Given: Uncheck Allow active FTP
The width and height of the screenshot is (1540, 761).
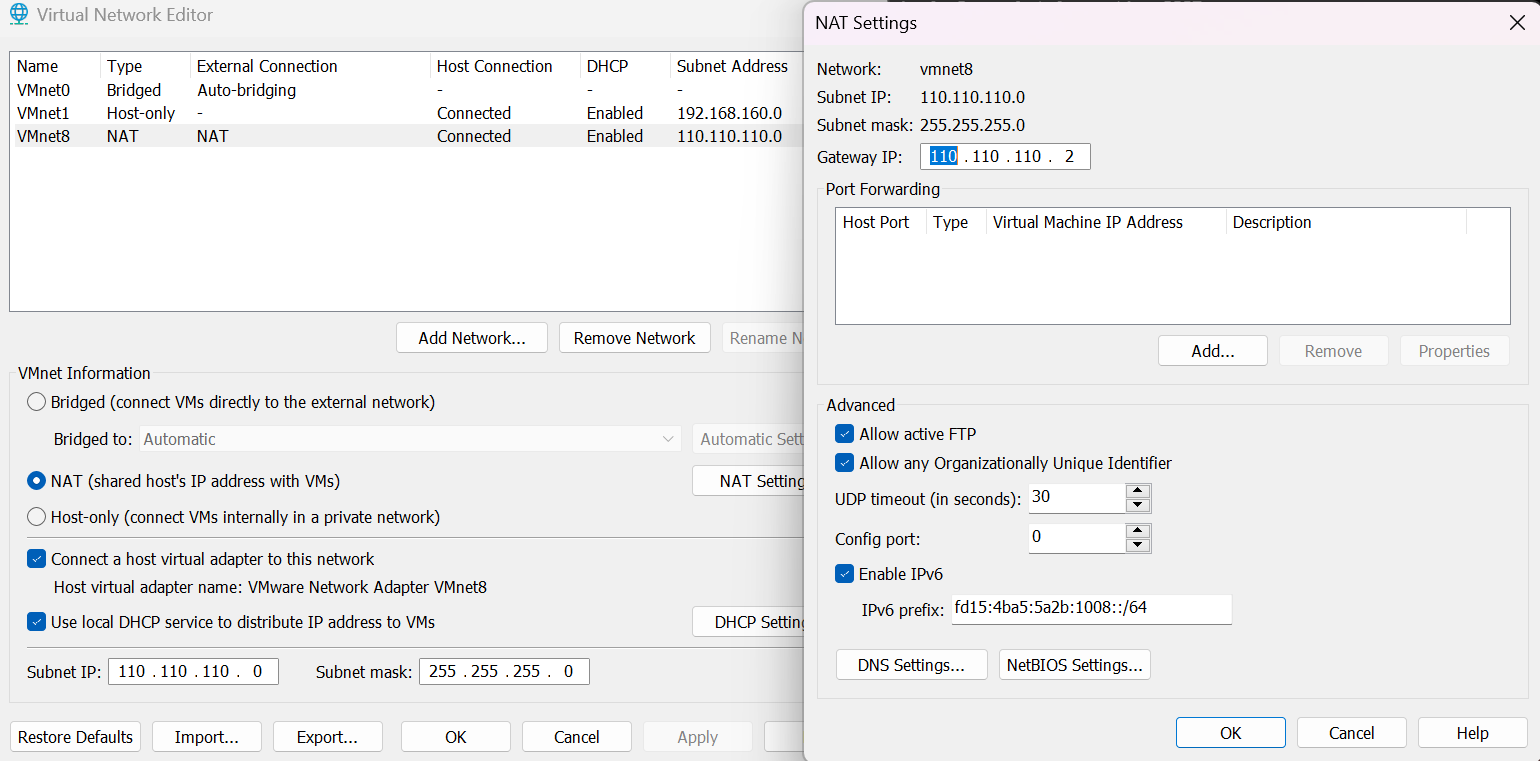Looking at the screenshot, I should pyautogui.click(x=844, y=434).
